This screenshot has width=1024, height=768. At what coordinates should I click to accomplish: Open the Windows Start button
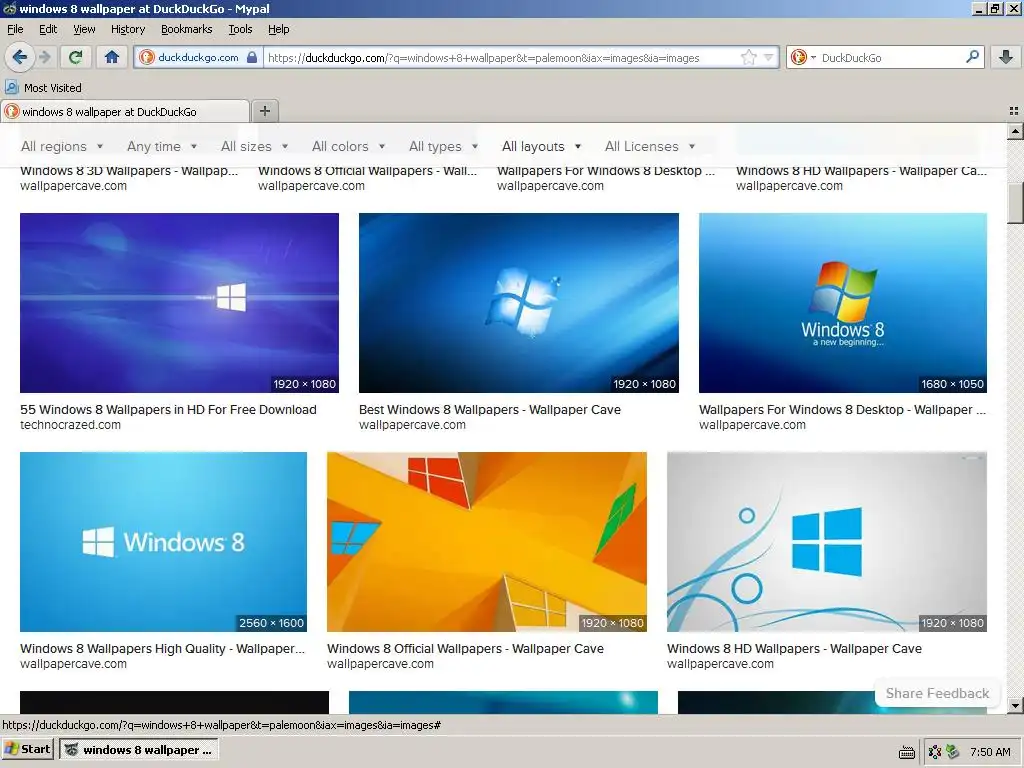click(x=27, y=749)
